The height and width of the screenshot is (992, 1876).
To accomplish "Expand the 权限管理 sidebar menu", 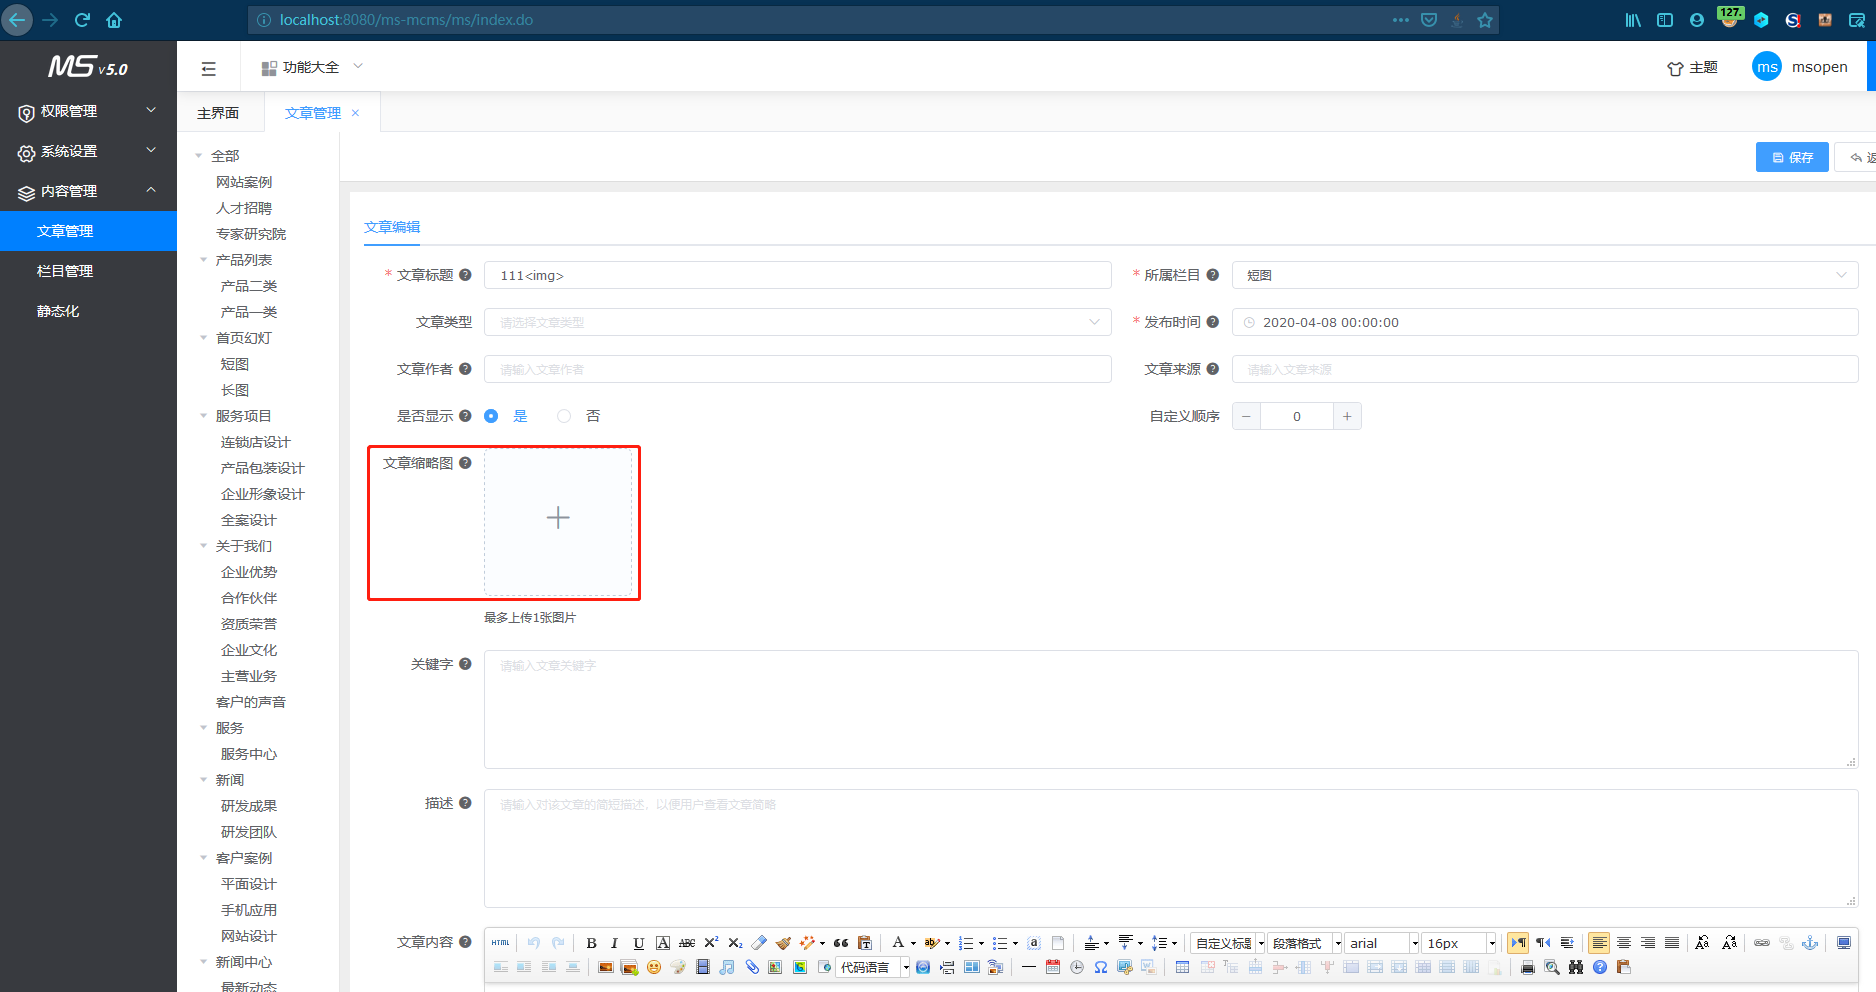I will tap(88, 111).
